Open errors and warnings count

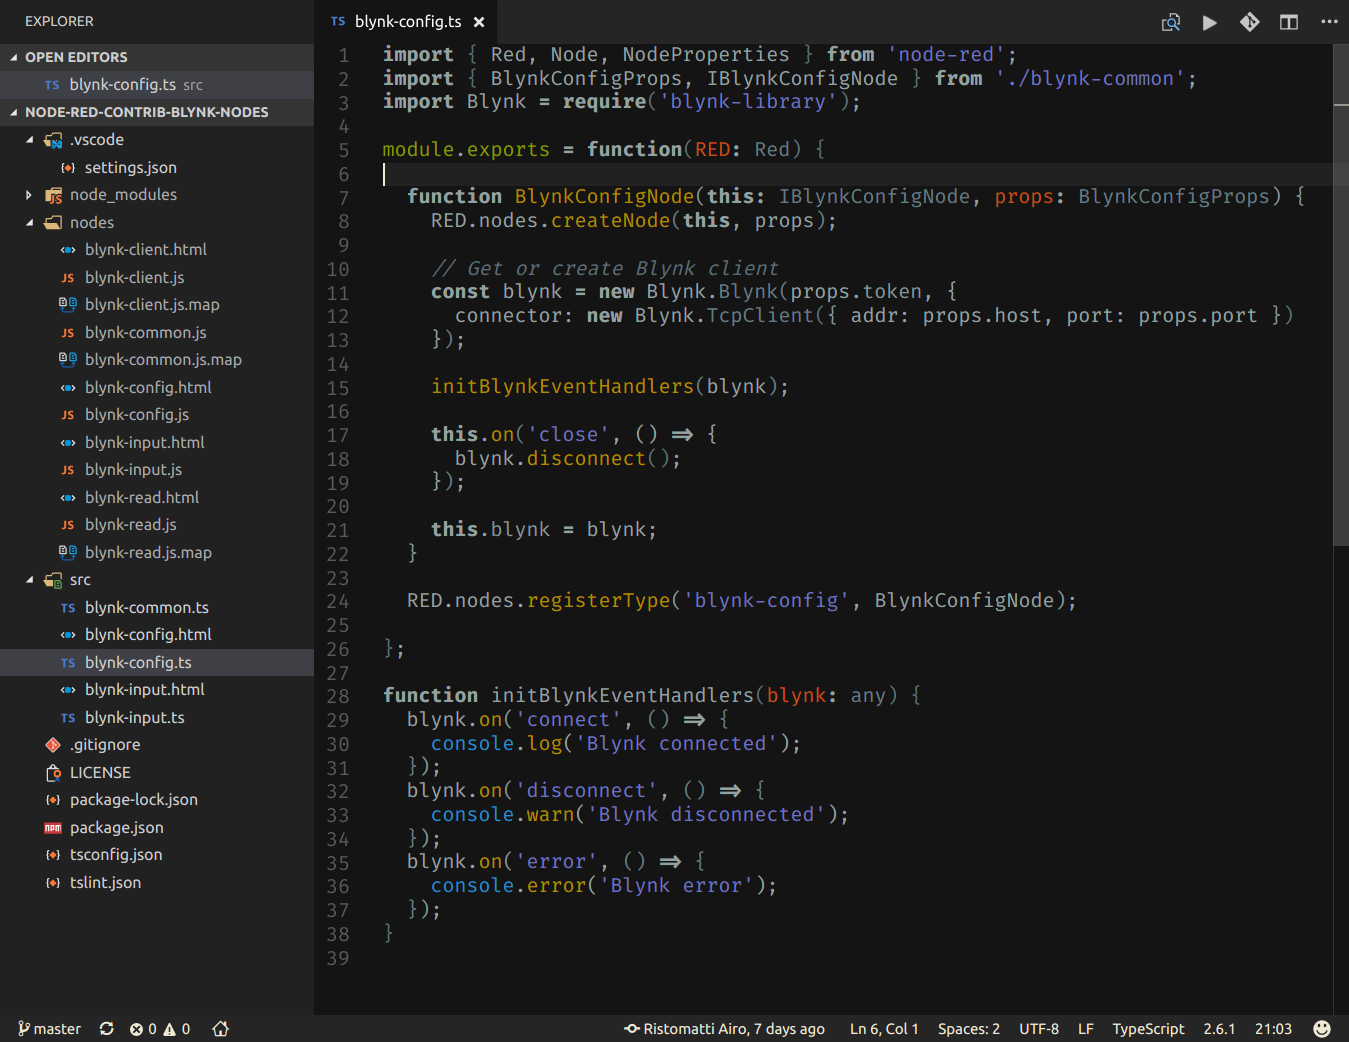(160, 1029)
